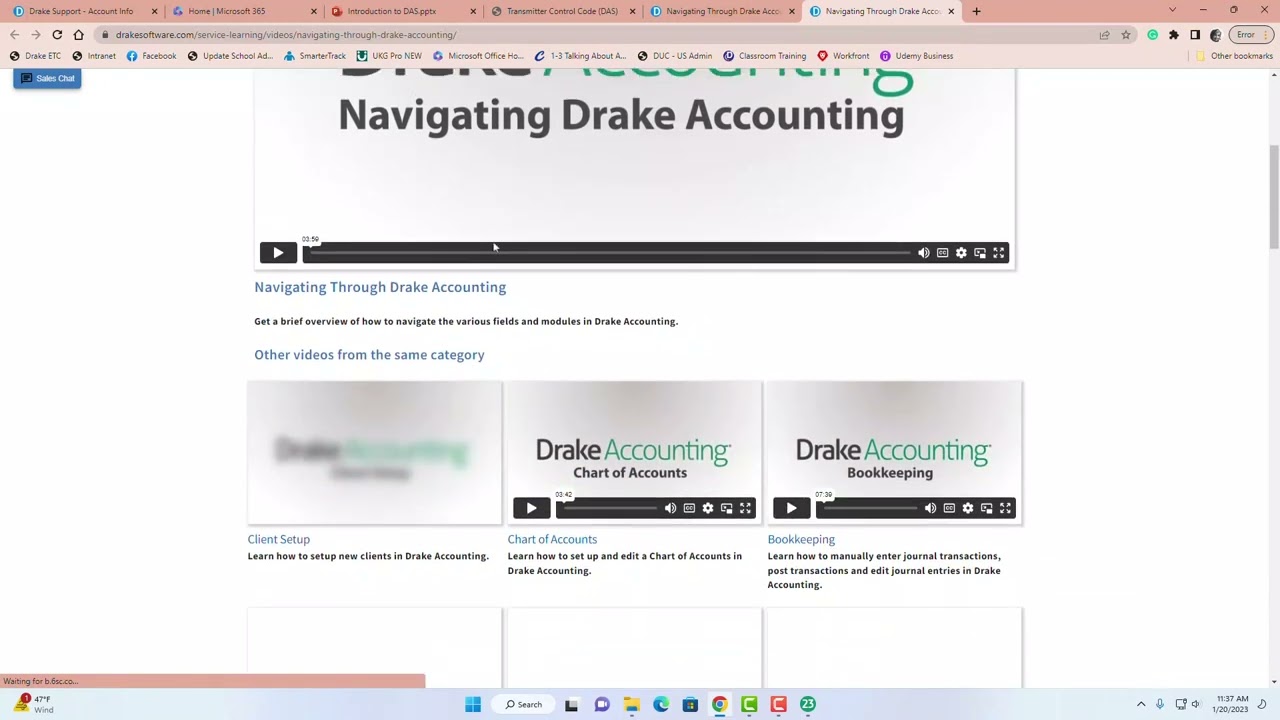Play the Chart of Accounts video
The height and width of the screenshot is (720, 1280).
[531, 508]
